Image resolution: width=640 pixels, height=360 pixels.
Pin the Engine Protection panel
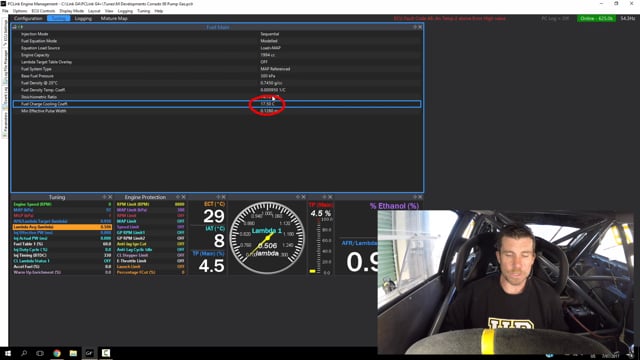point(178,197)
